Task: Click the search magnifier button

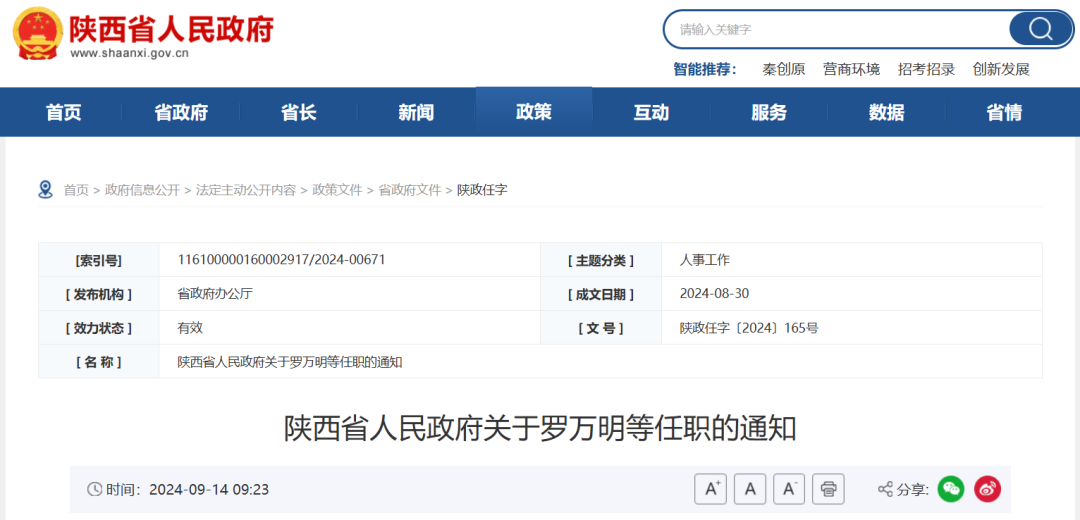Action: point(1041,29)
